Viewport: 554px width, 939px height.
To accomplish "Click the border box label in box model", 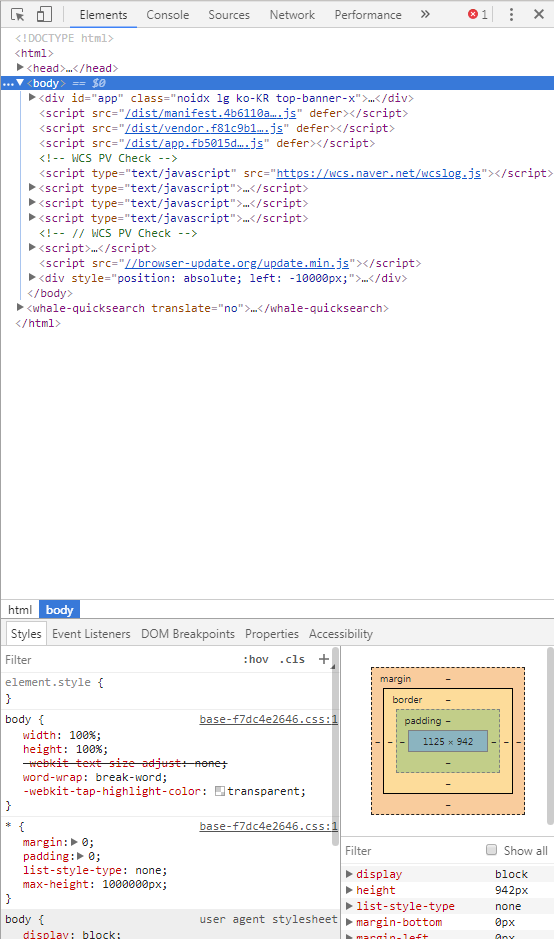I will point(407,699).
